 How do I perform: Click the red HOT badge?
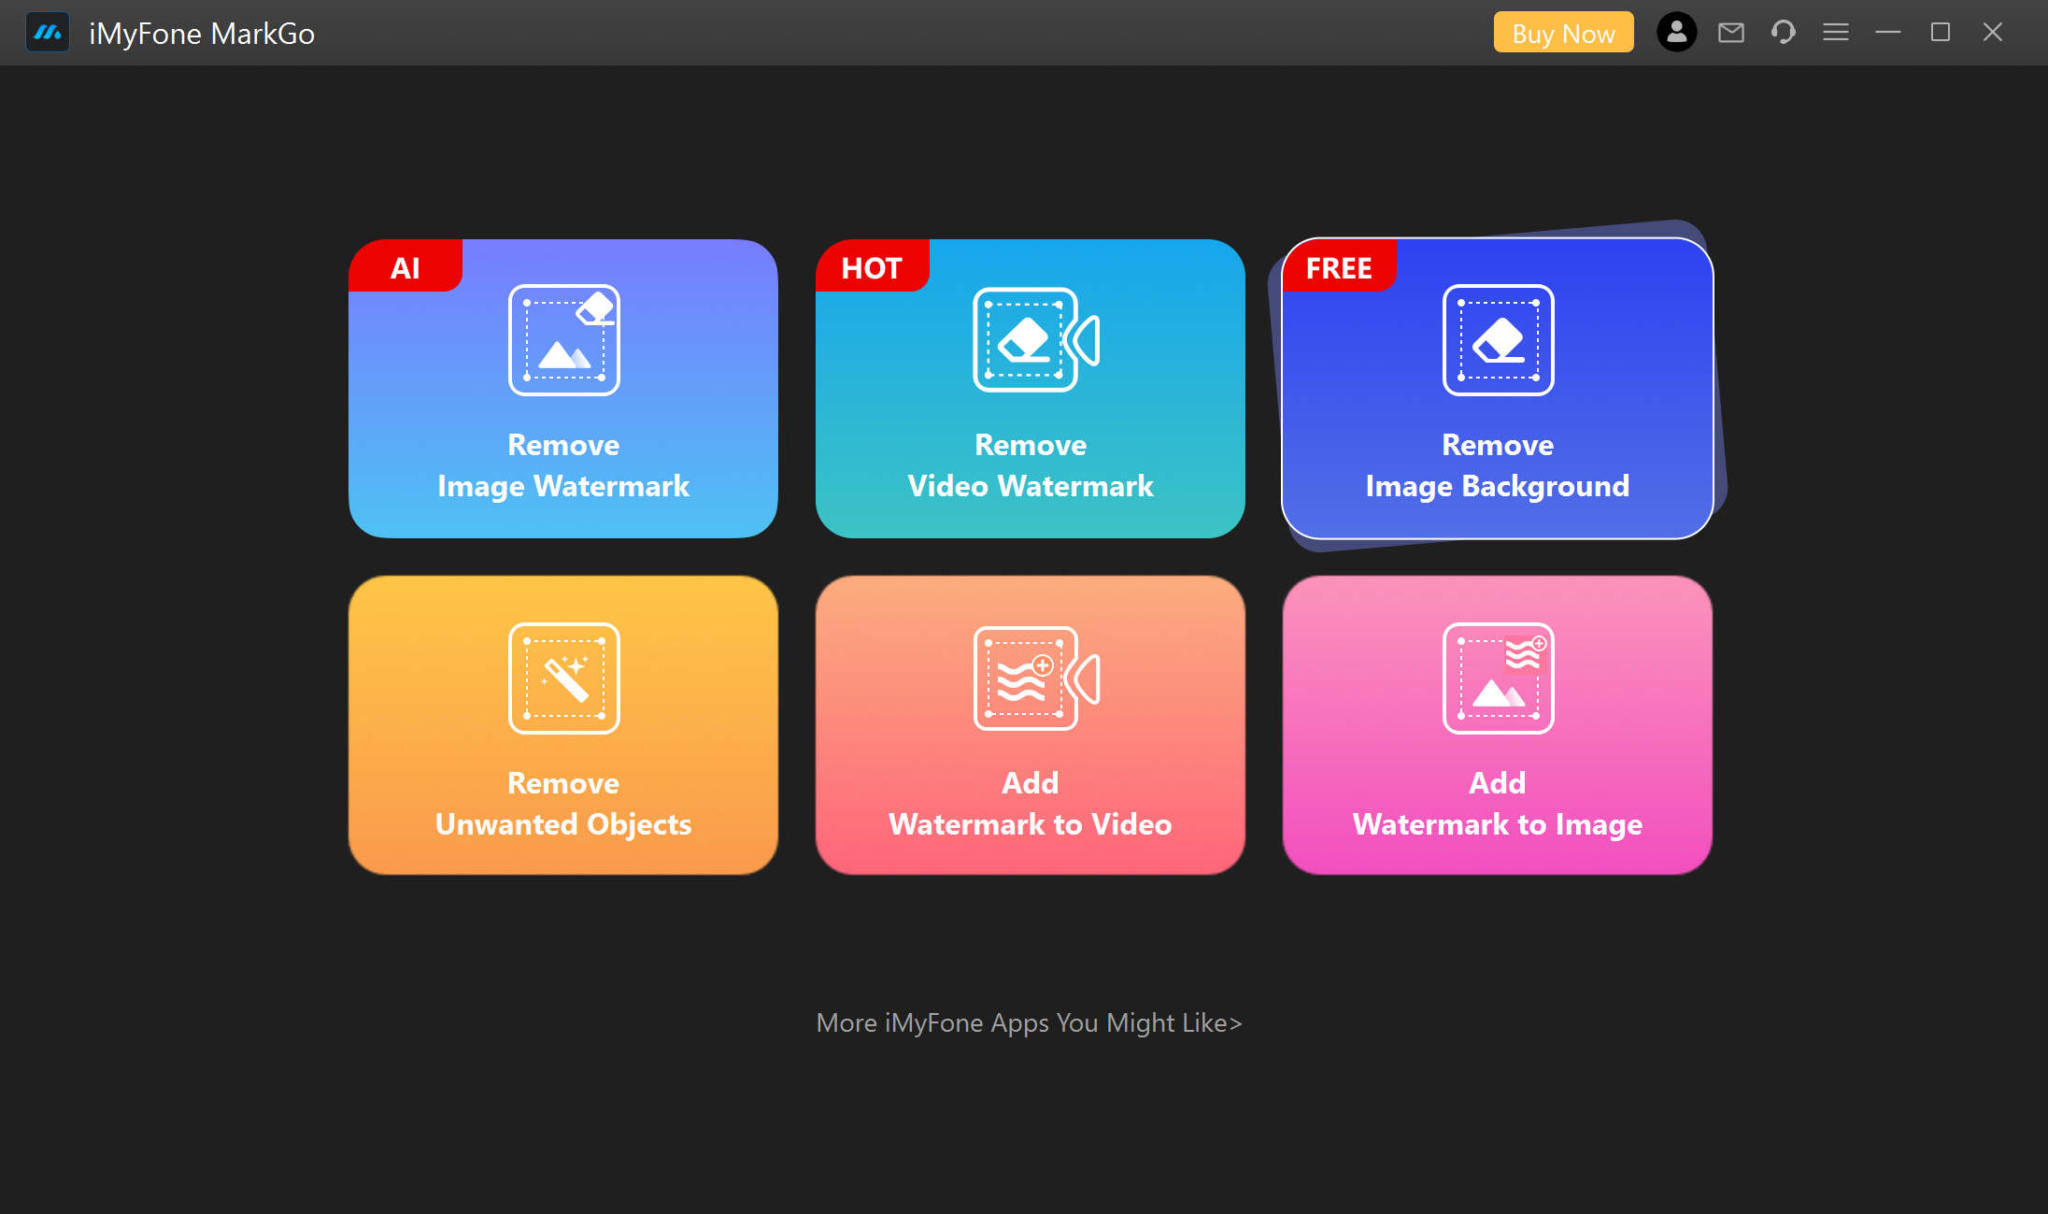tap(872, 266)
